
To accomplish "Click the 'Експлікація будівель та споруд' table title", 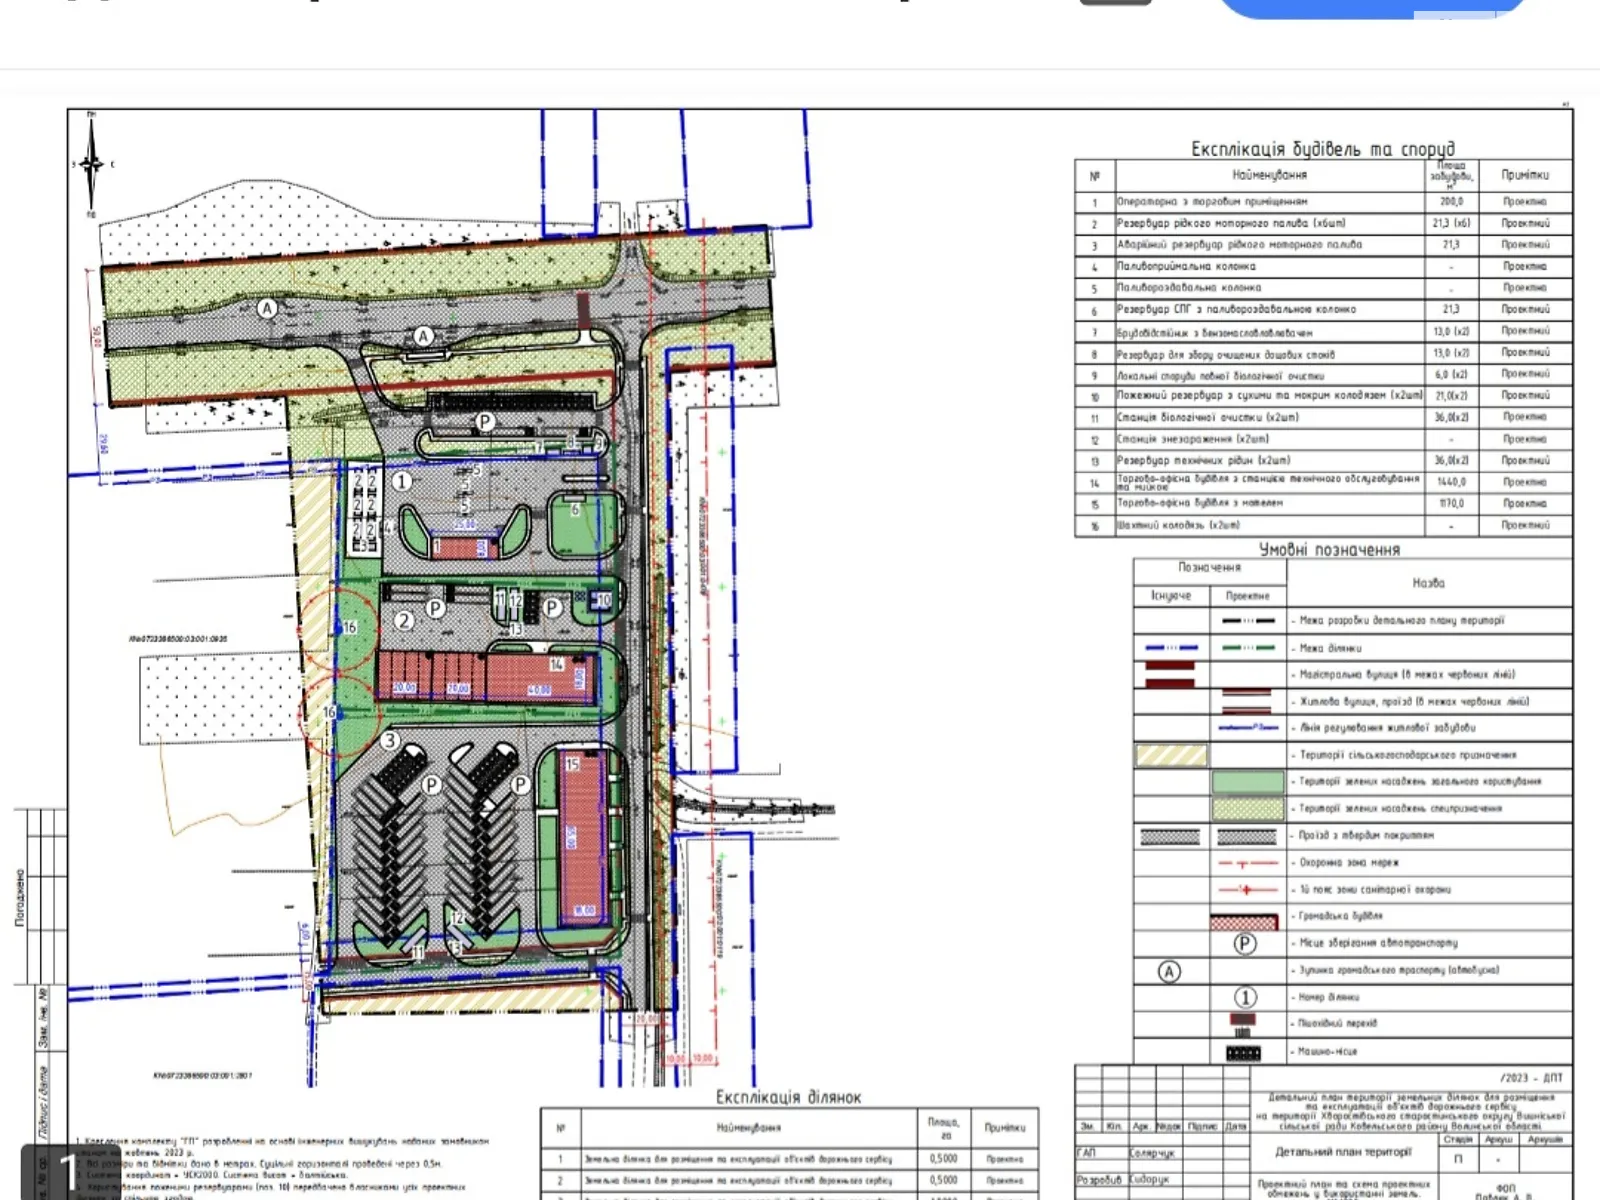I will click(1322, 149).
